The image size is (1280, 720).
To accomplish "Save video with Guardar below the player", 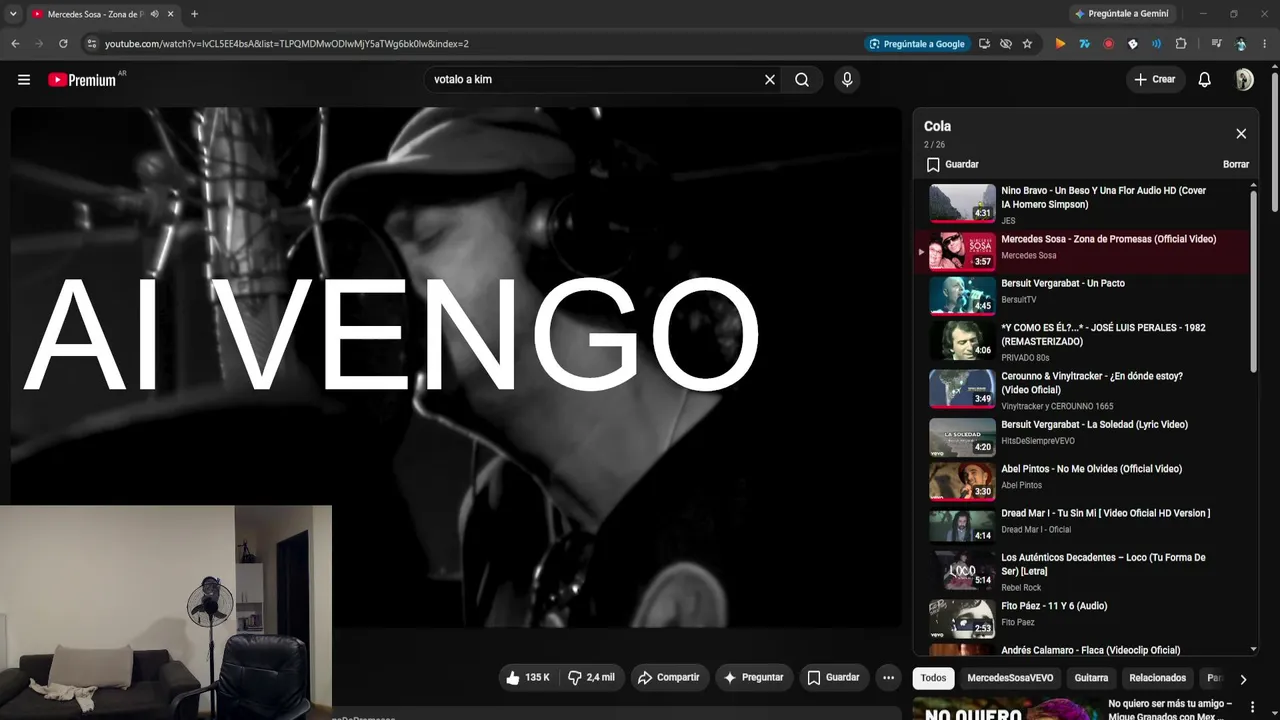I will point(833,678).
